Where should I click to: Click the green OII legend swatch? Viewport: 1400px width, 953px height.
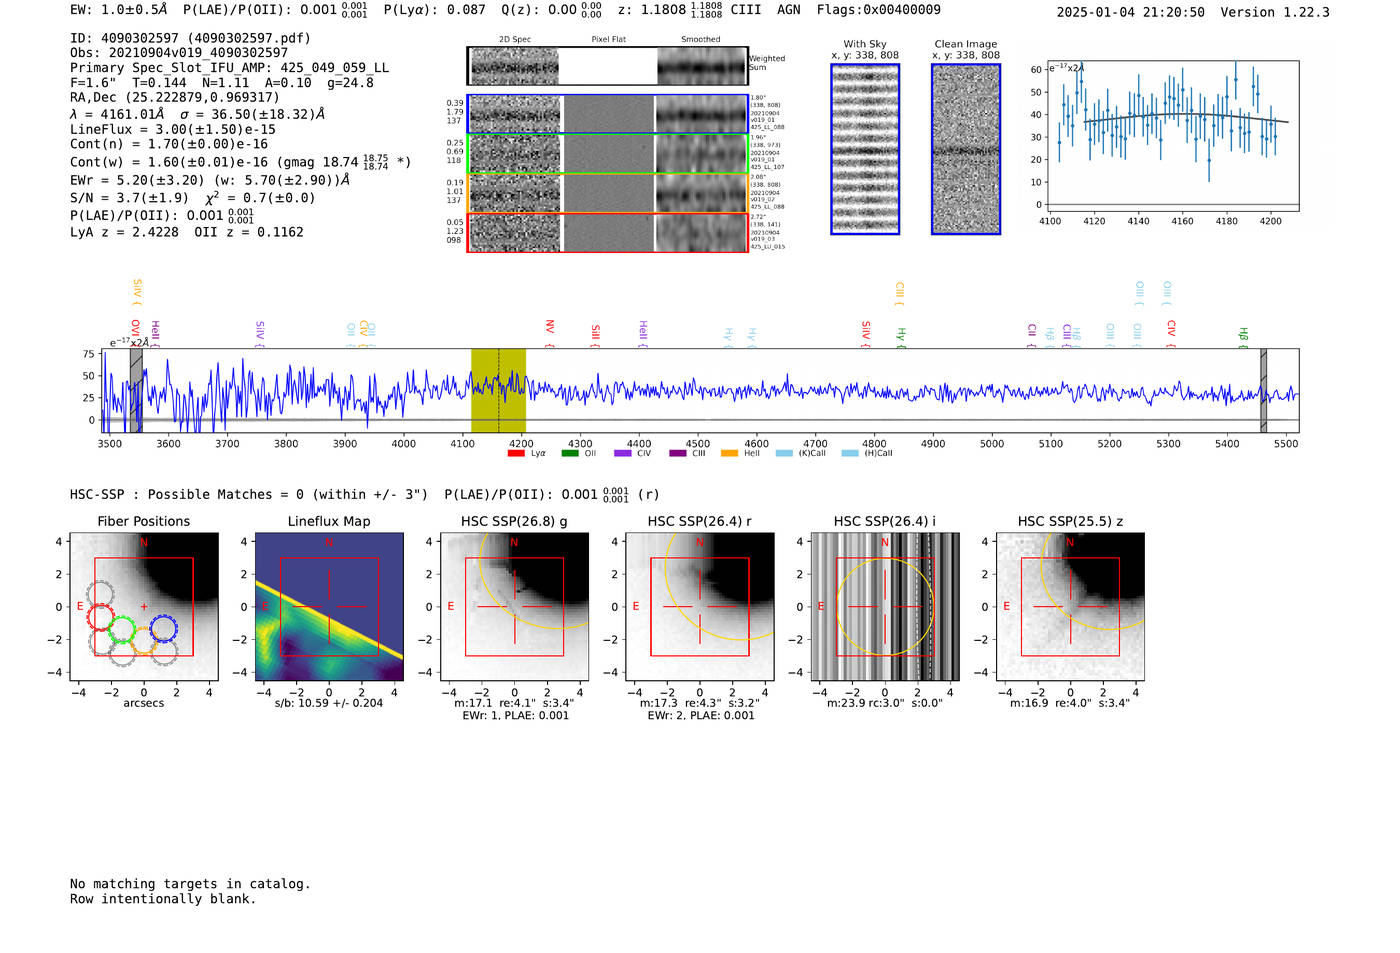click(570, 453)
